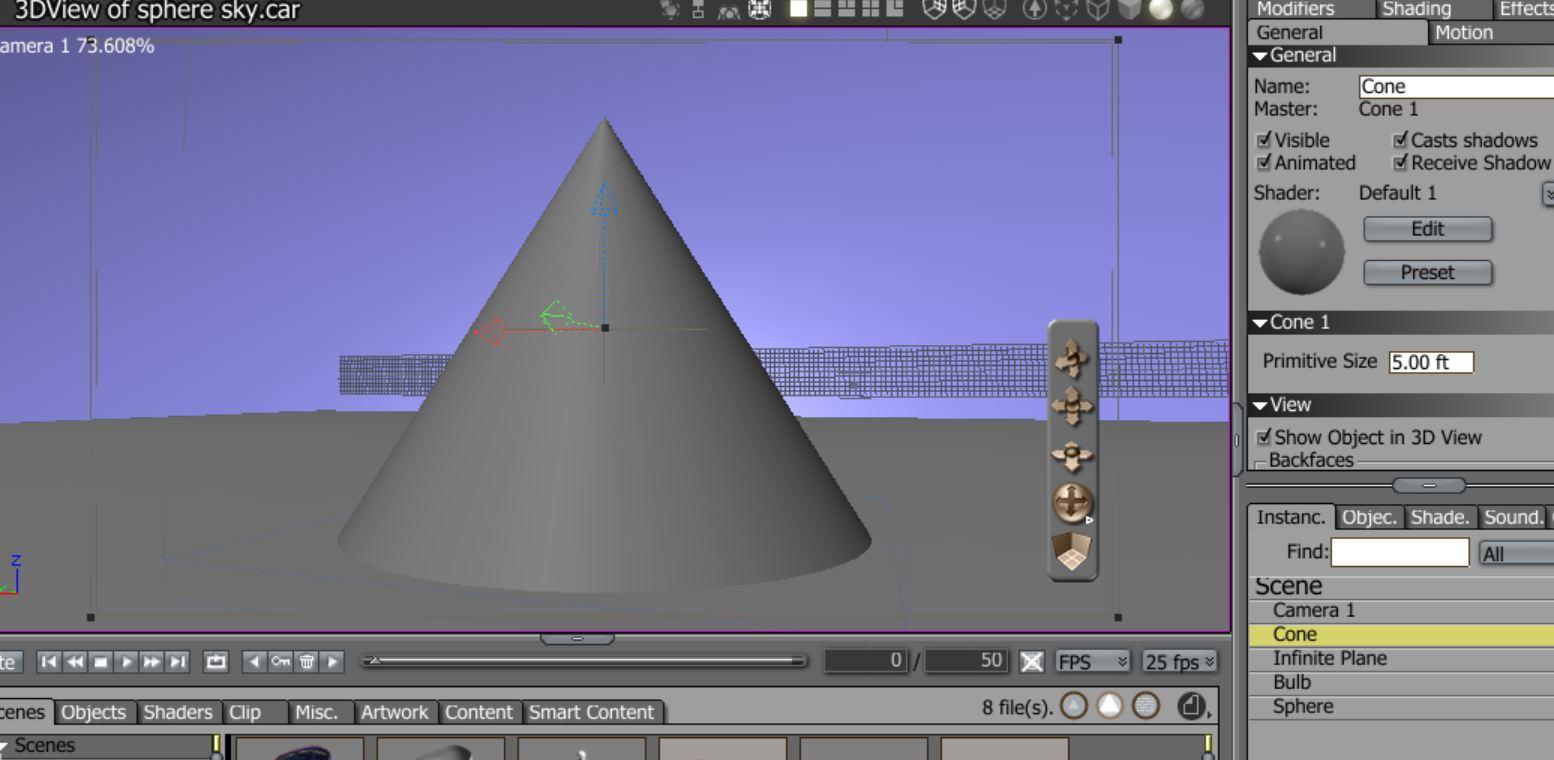Select Camera 1 in scene list
1554x760 pixels.
1401,610
